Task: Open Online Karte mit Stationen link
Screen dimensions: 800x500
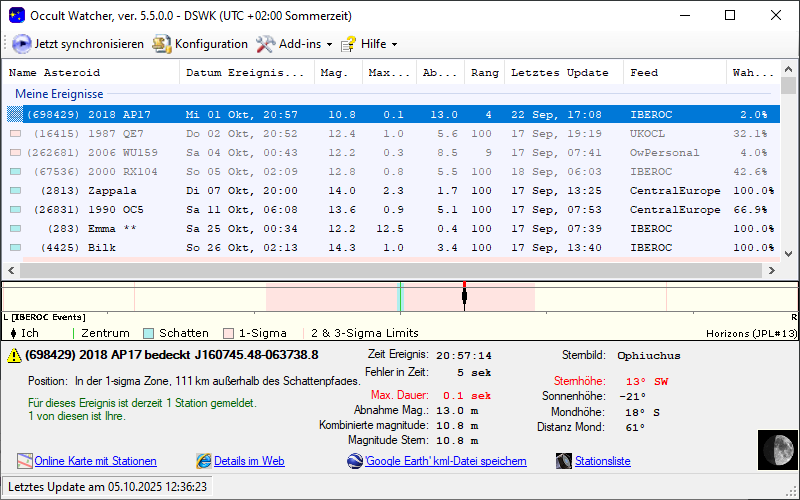Action: 95,461
